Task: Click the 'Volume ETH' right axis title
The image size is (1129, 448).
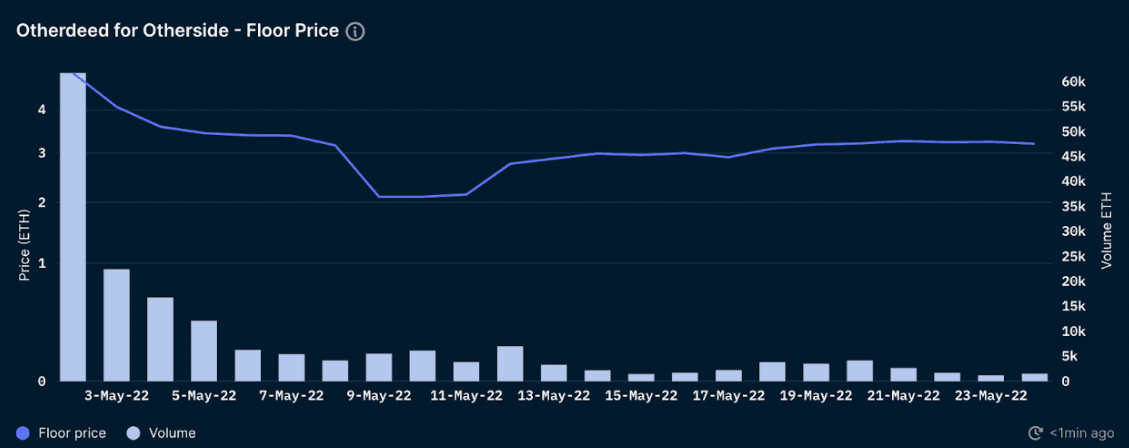Action: tap(1106, 231)
